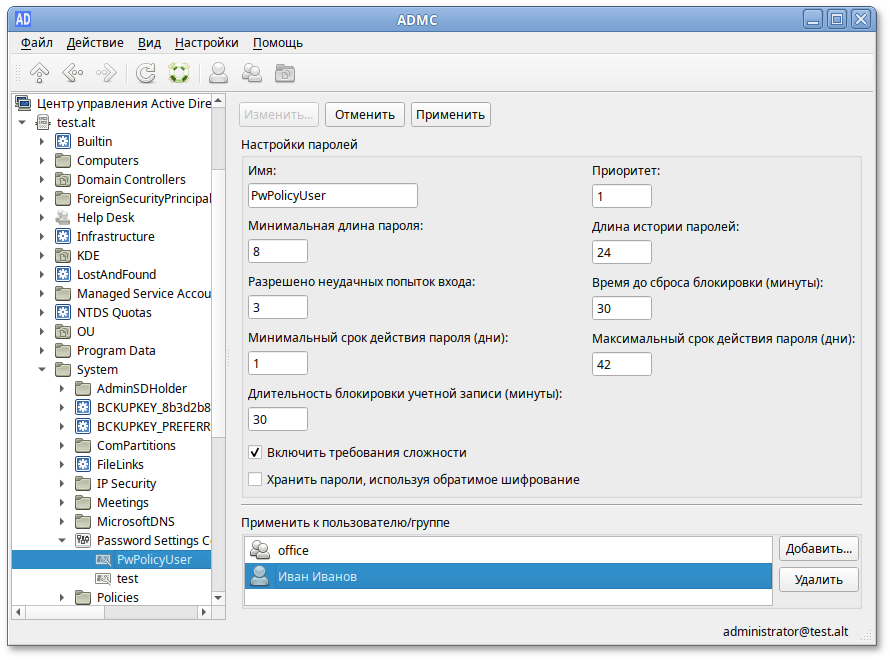Open the Действие menu
Viewport: 890px width, 660px height.
point(95,43)
